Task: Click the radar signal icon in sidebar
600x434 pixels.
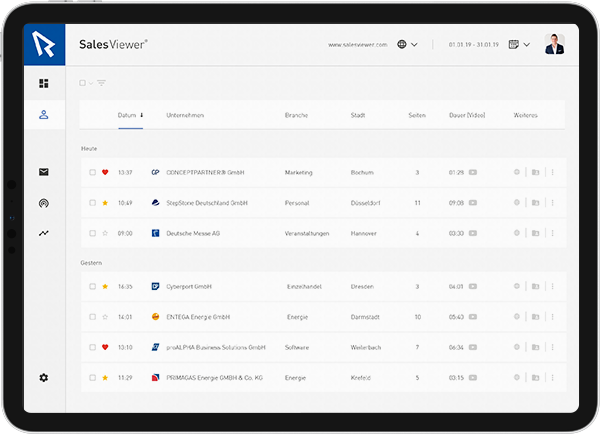Action: (43, 203)
